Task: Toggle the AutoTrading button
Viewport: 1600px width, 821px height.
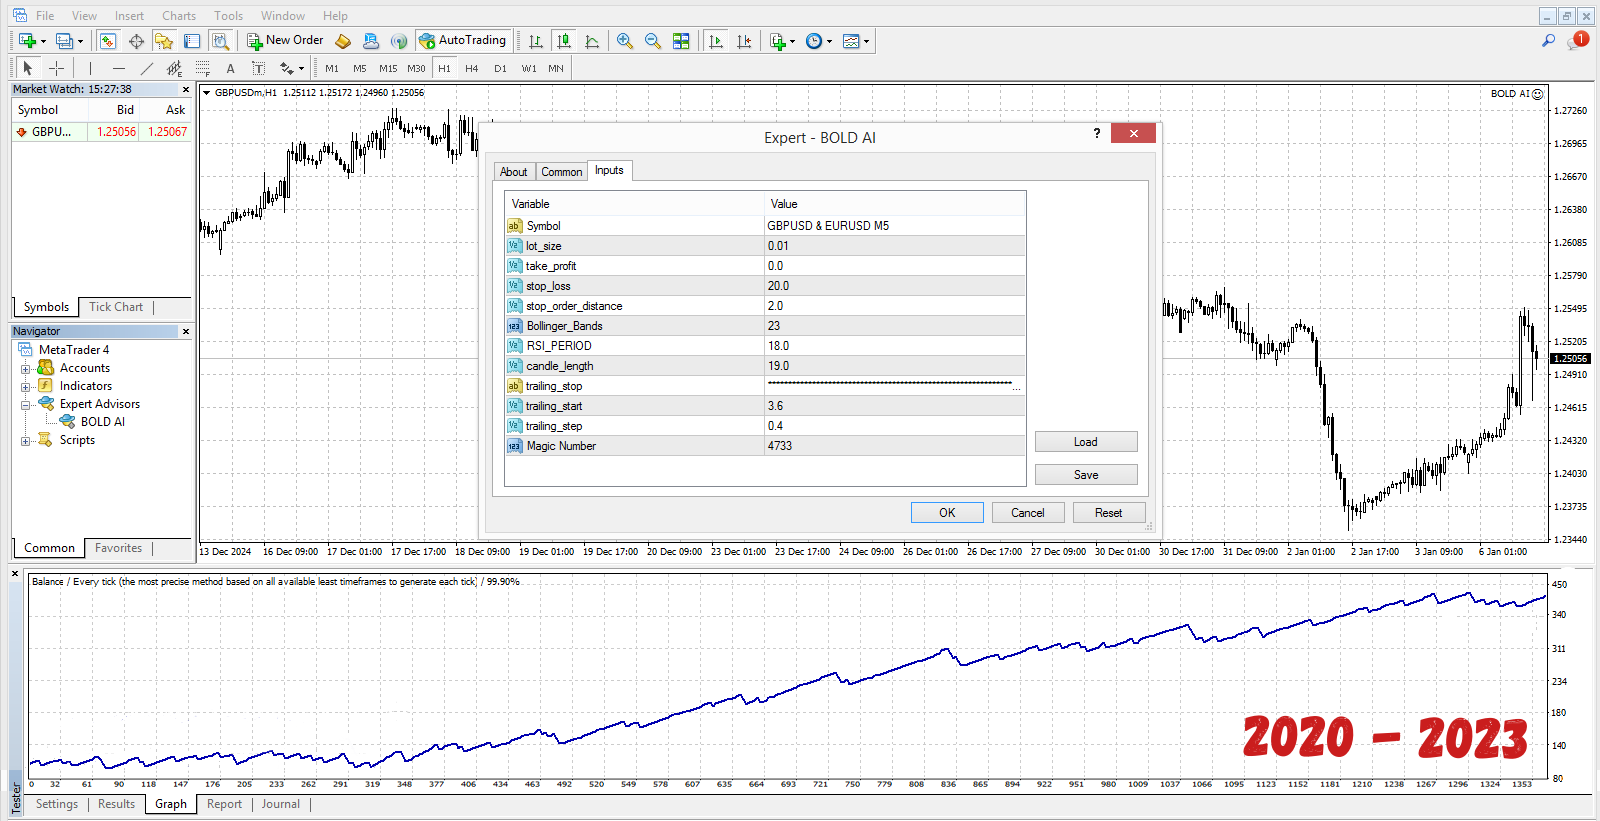Action: tap(463, 41)
